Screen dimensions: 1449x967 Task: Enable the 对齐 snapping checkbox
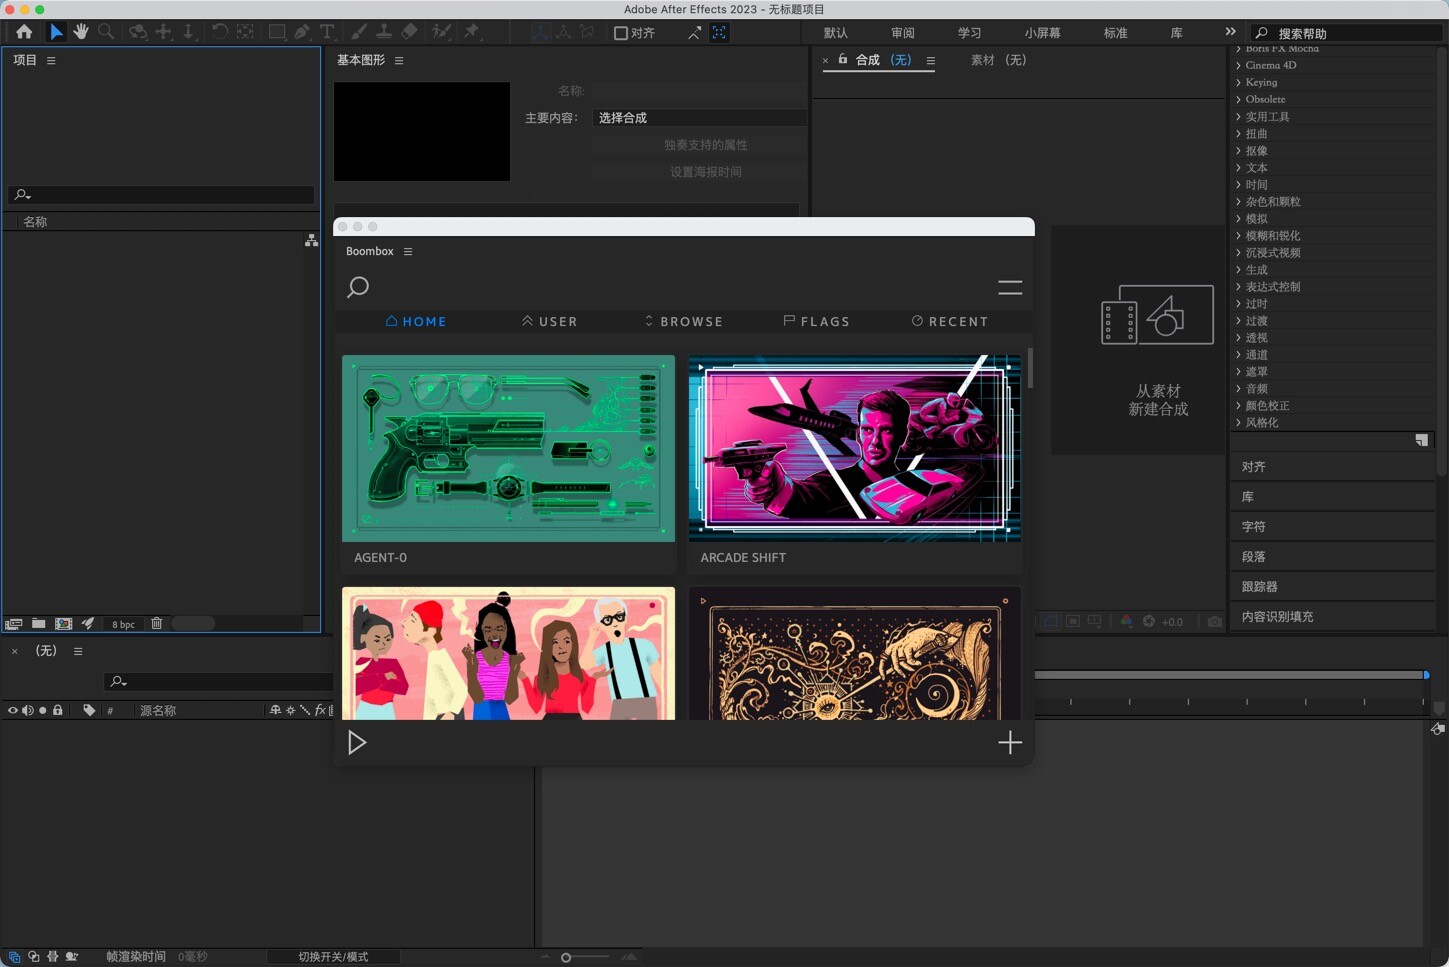620,33
